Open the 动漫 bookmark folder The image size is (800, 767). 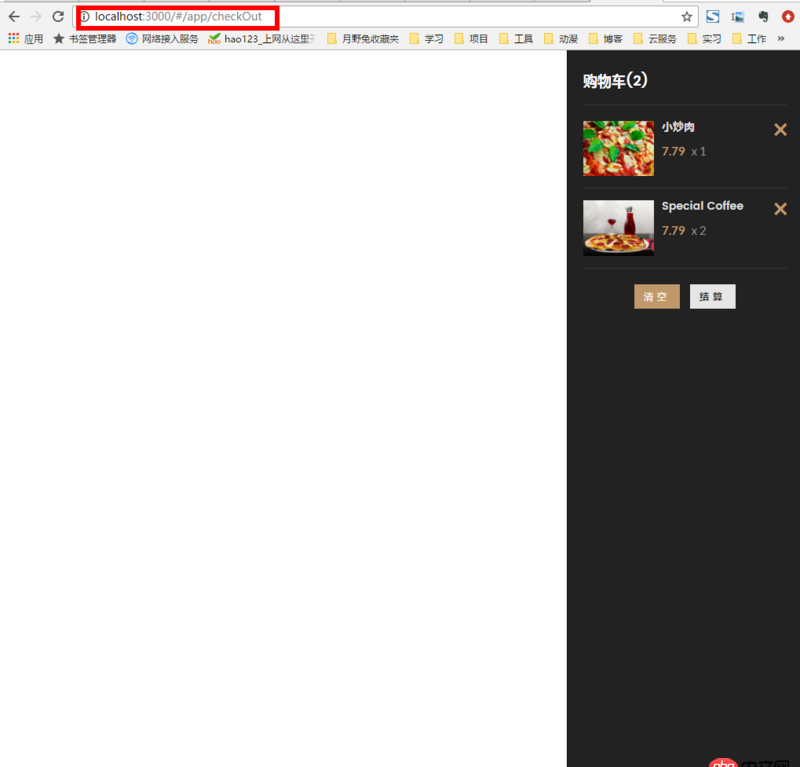(561, 39)
